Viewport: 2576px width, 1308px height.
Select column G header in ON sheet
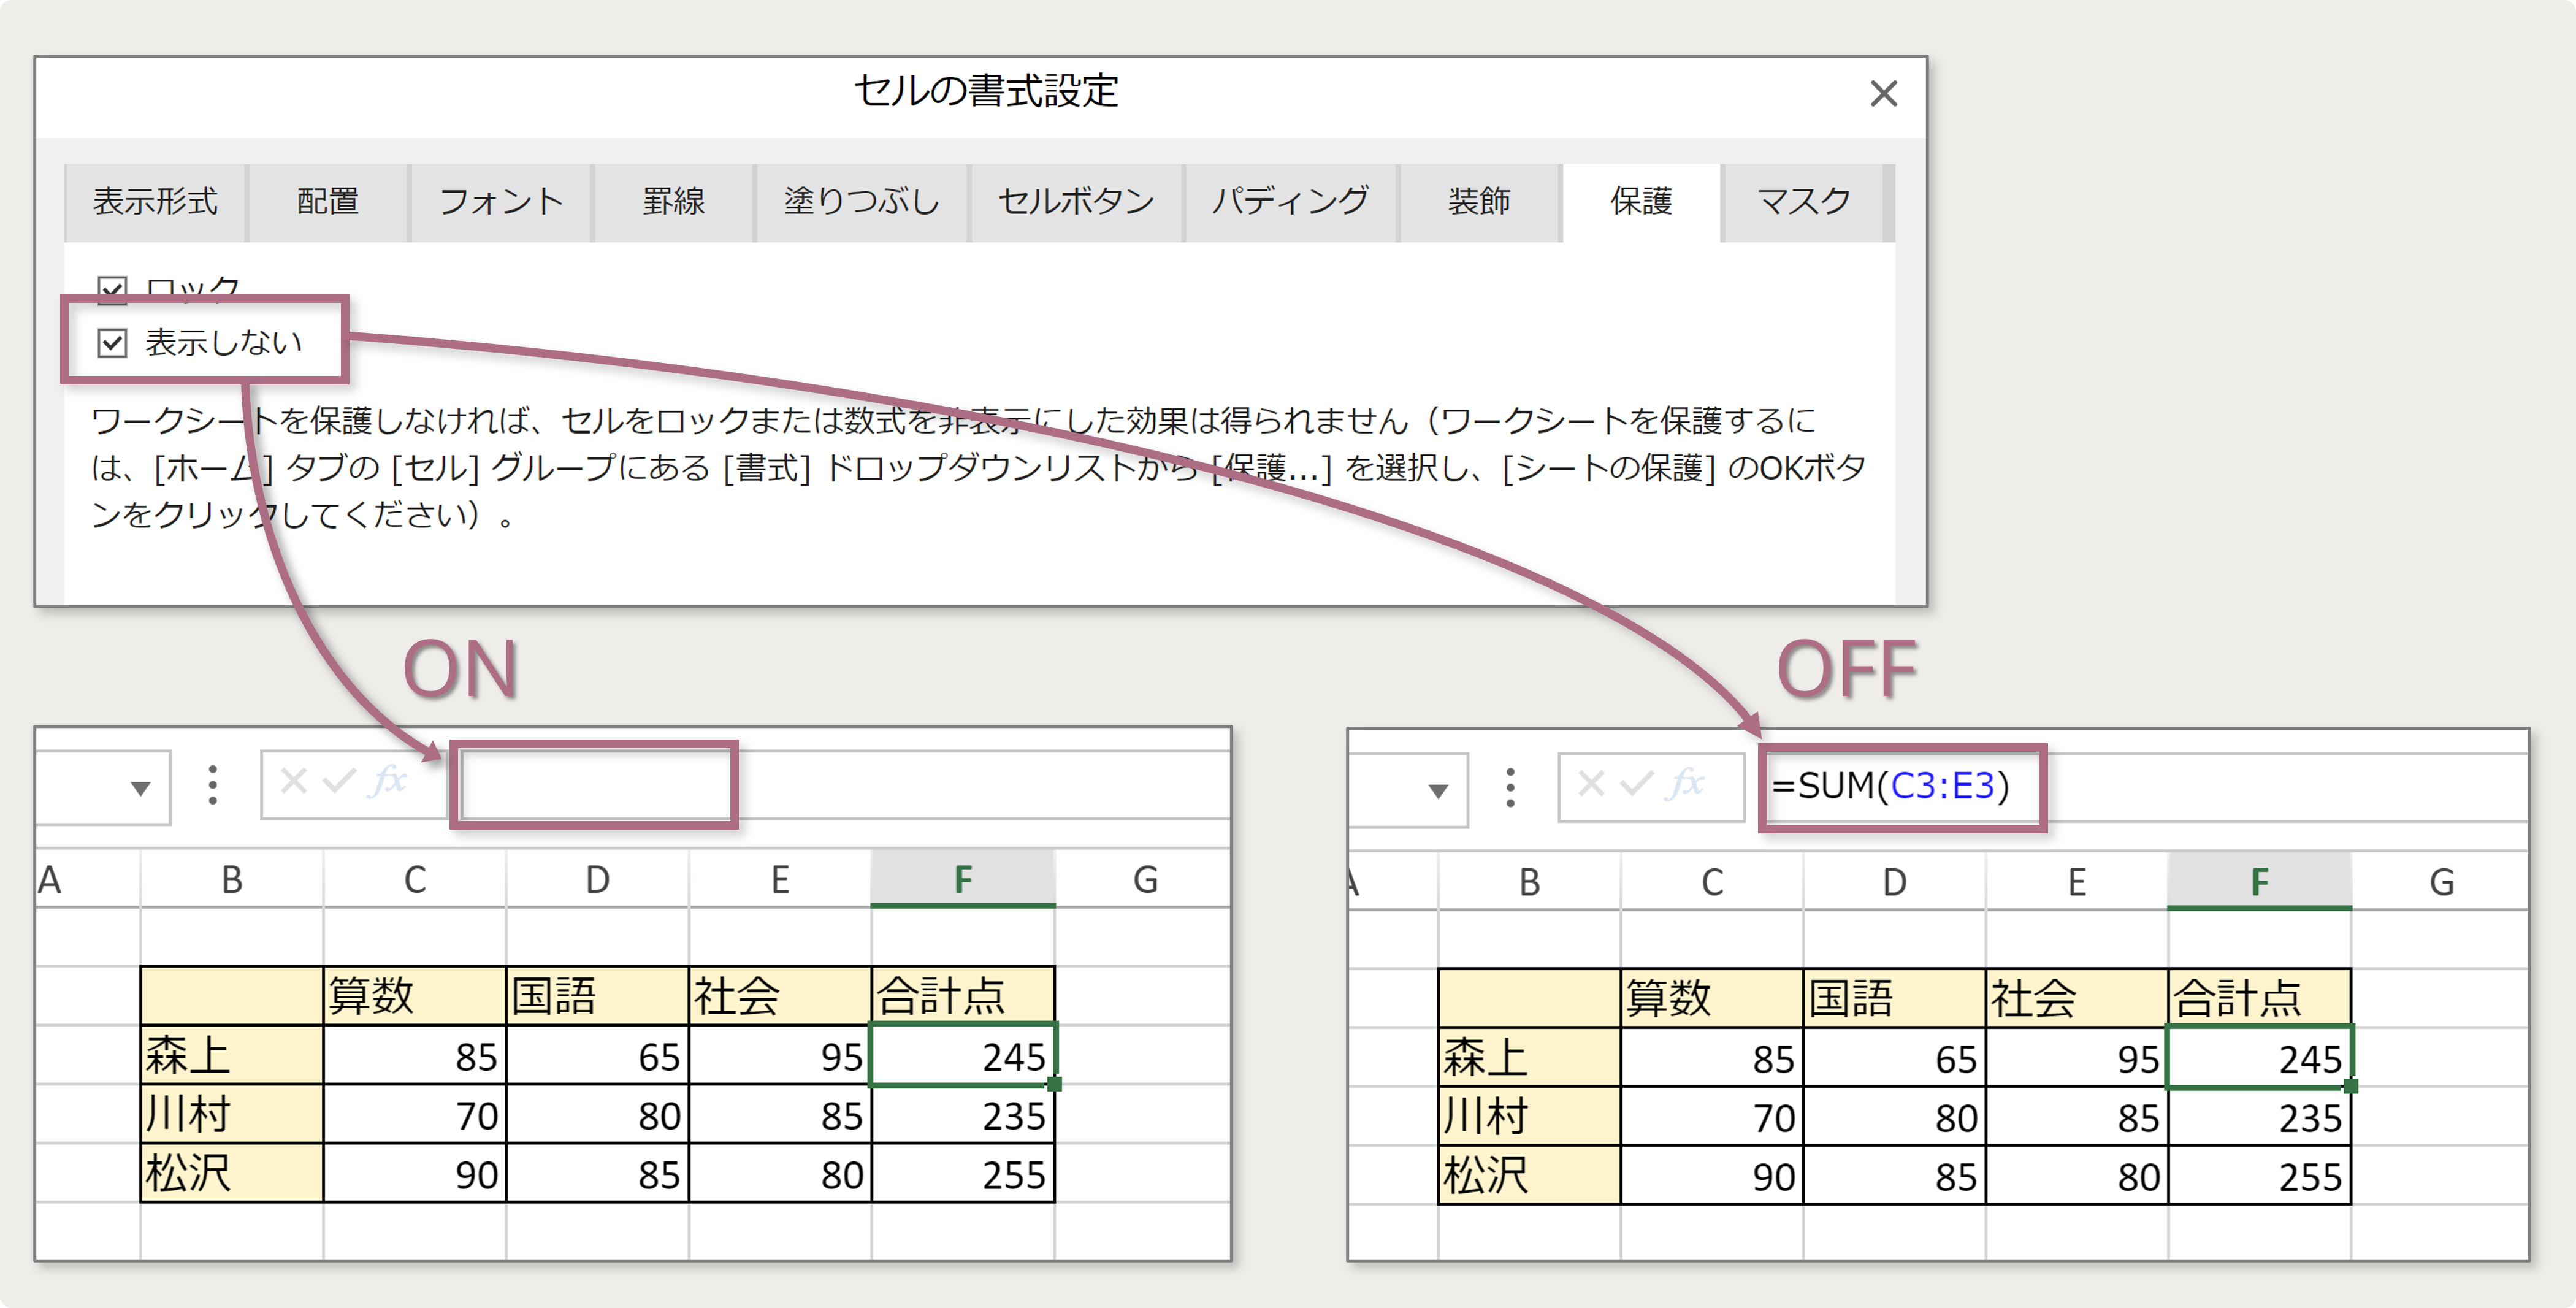[x=1144, y=880]
